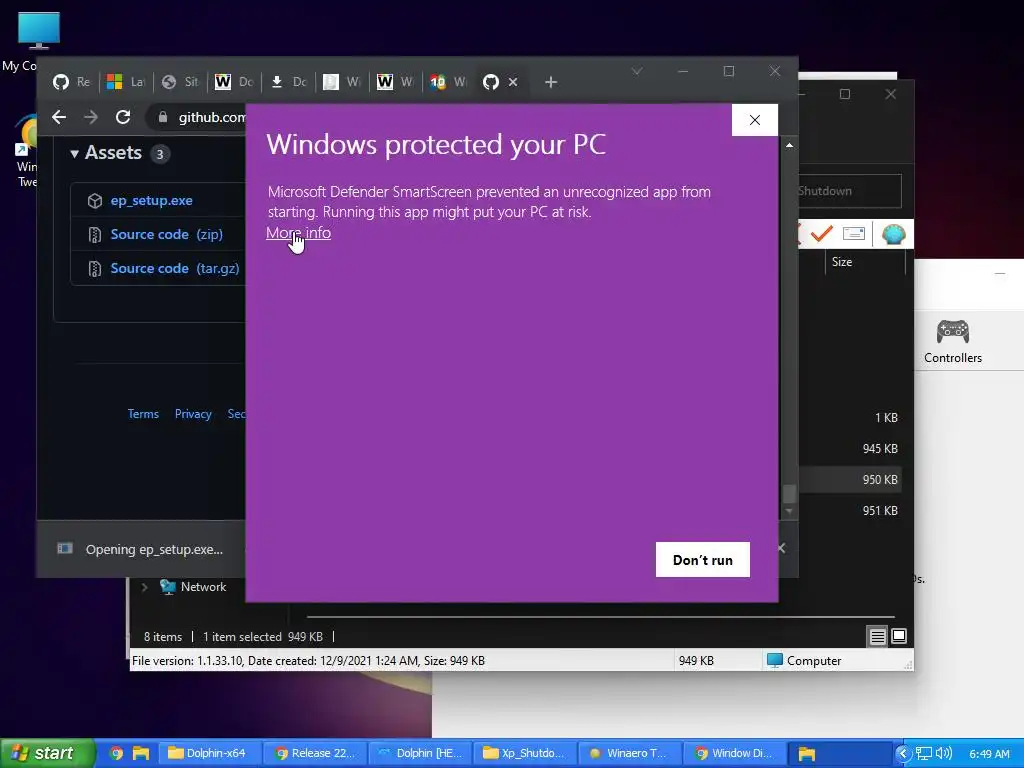Expand hidden tray icons arrow
Image resolution: width=1024 pixels, height=768 pixels.
(903, 753)
